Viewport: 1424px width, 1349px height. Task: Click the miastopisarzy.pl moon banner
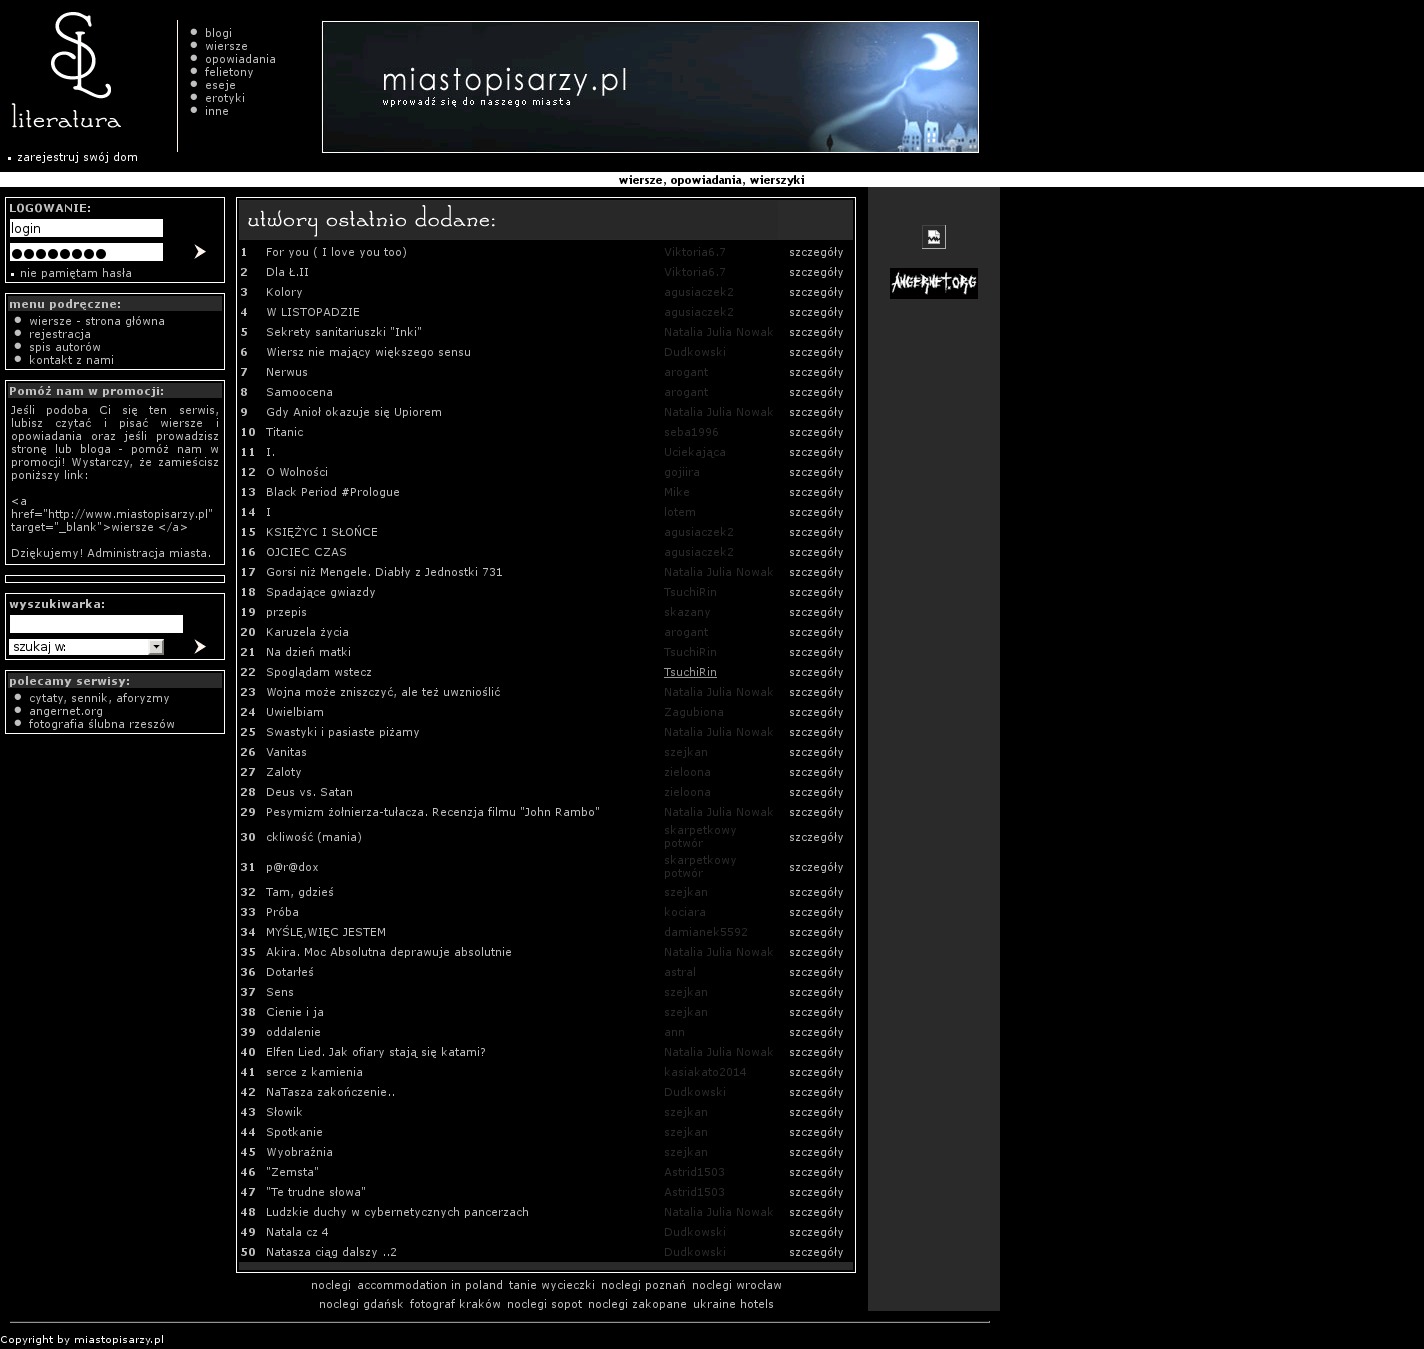650,87
